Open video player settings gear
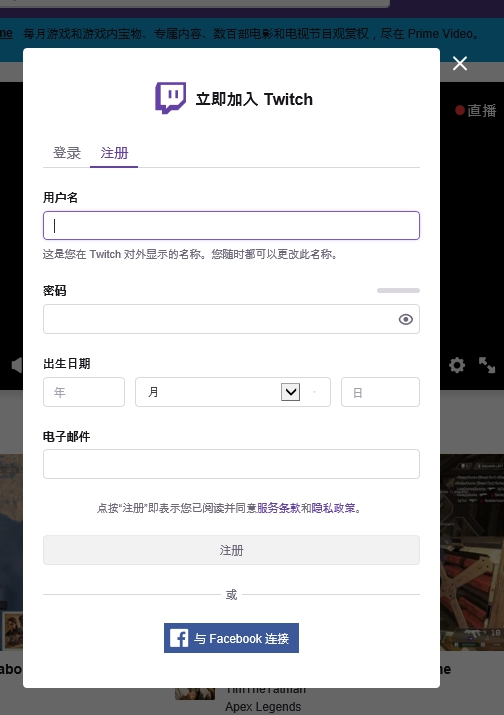Image resolution: width=504 pixels, height=715 pixels. [457, 365]
